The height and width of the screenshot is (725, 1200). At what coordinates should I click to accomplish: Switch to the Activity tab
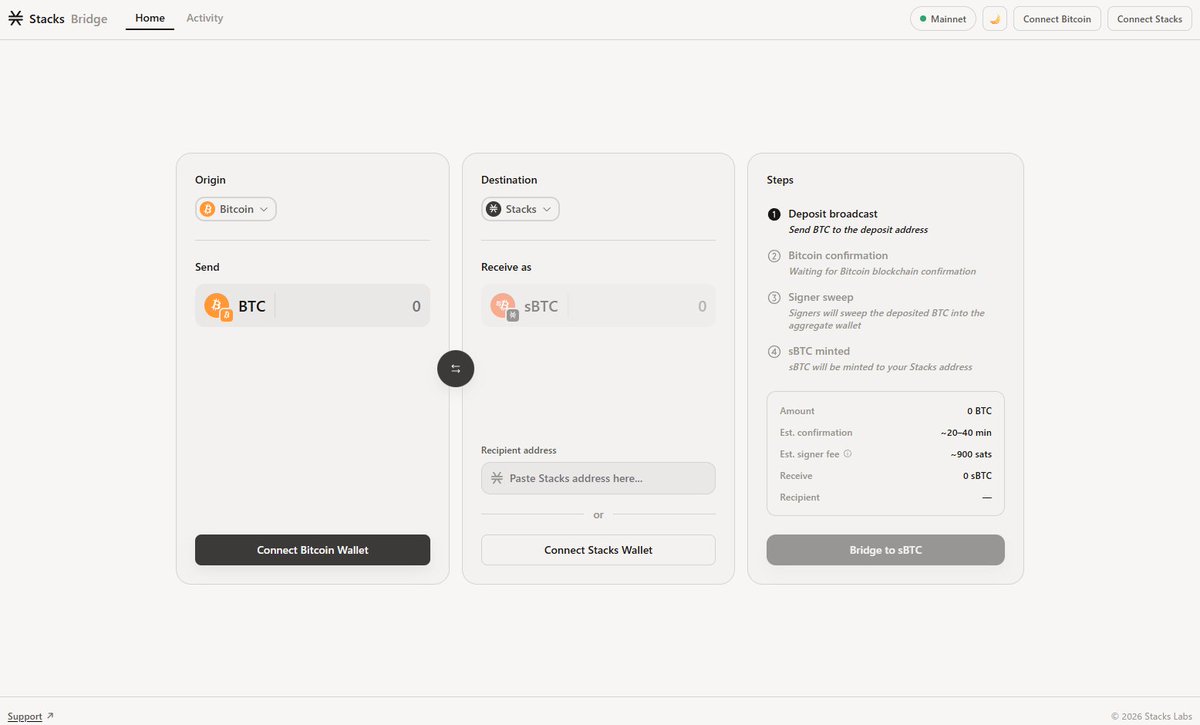(205, 18)
